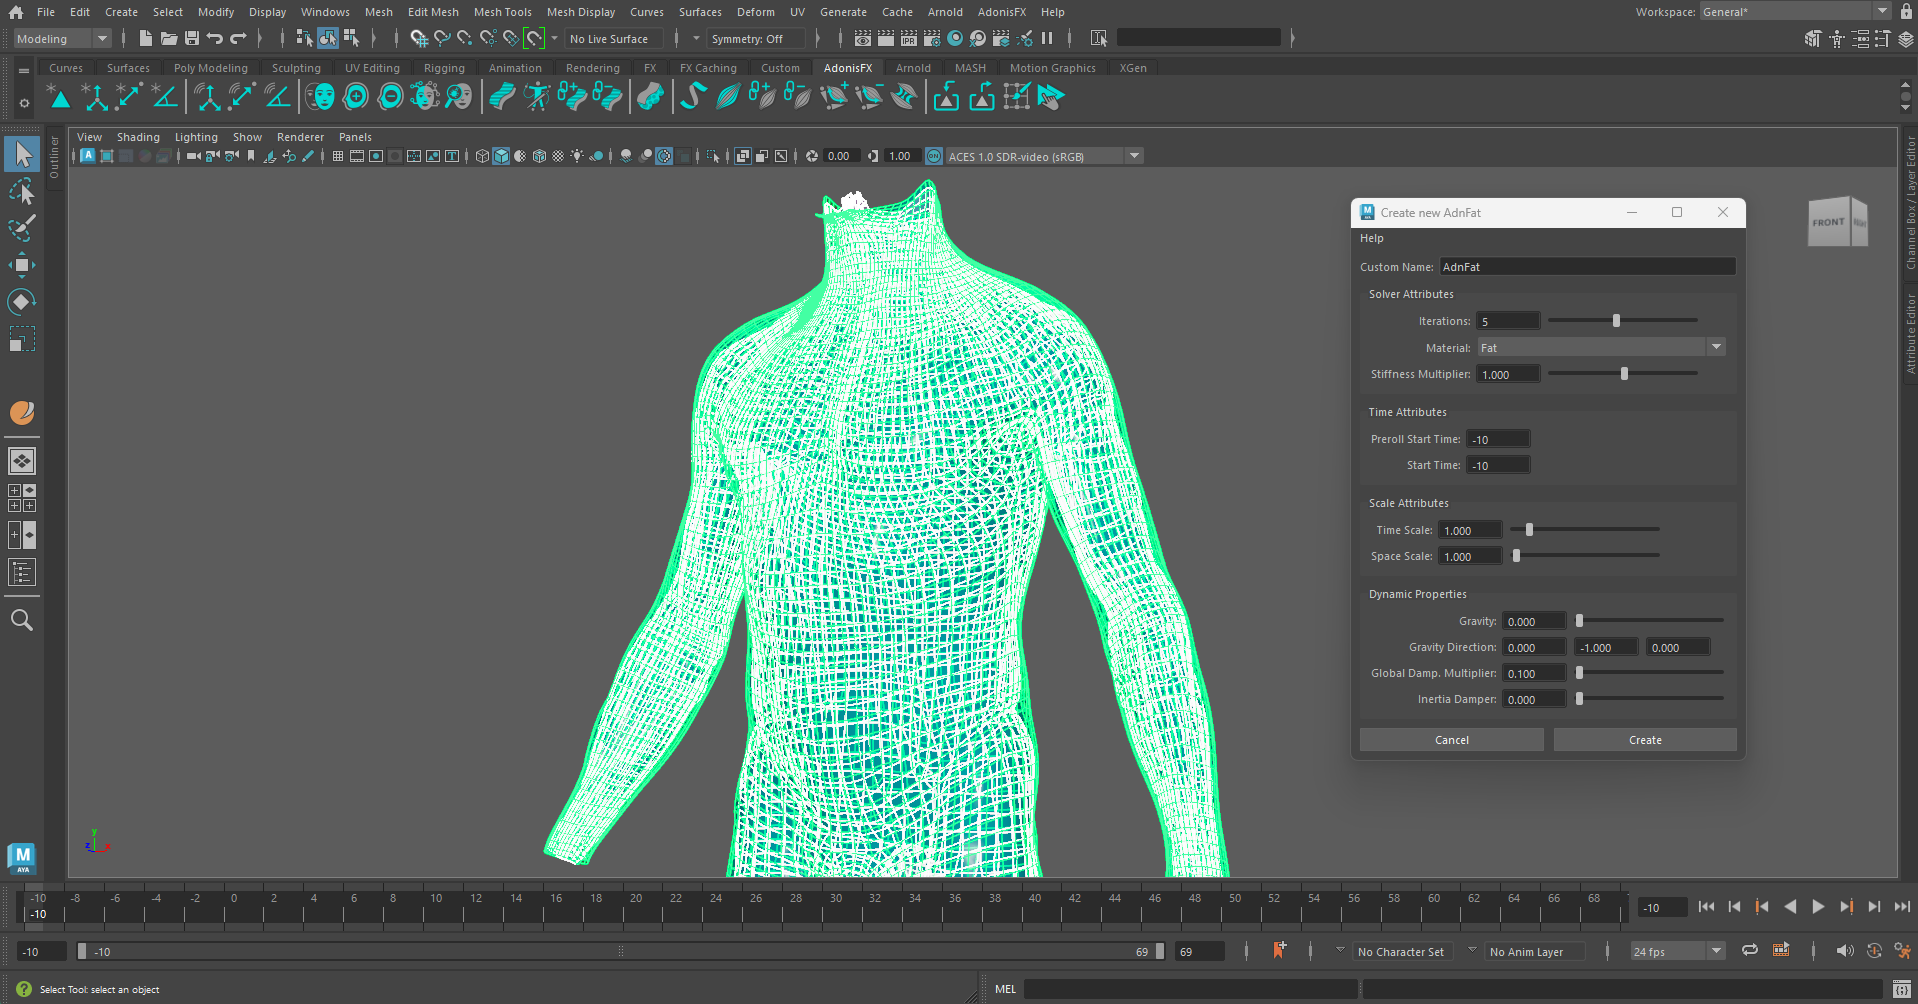Go to the start of playback range
This screenshot has width=1918, height=1004.
click(1706, 907)
